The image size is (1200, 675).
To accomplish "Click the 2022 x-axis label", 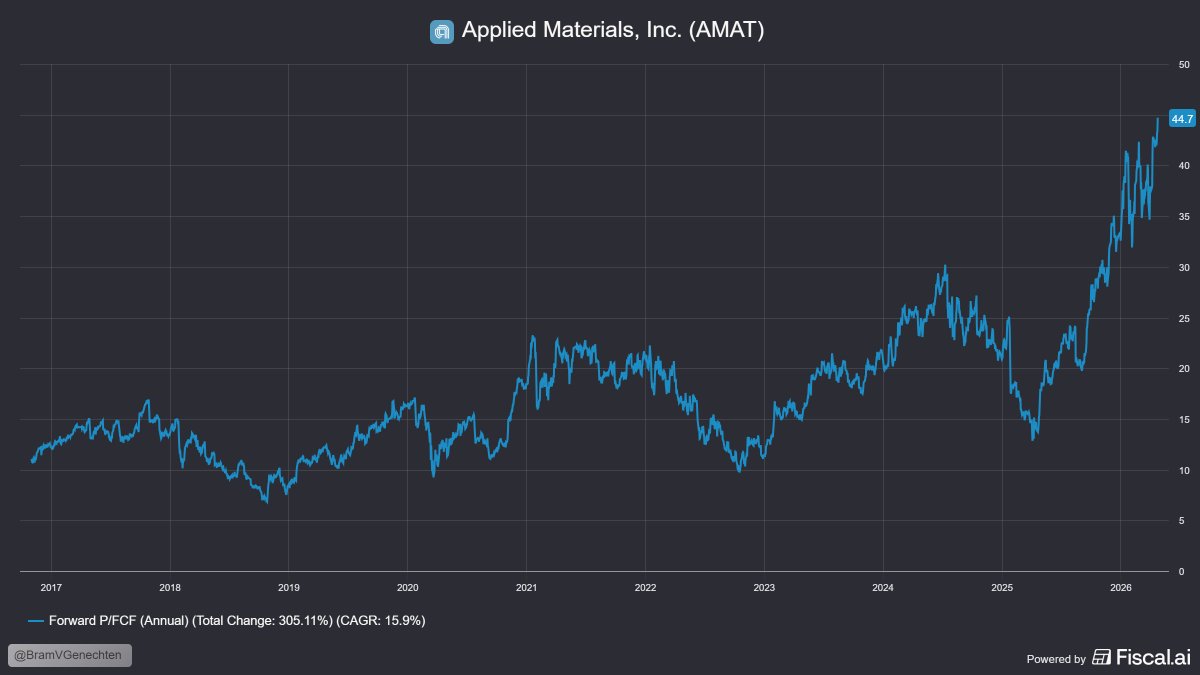I will point(645,587).
